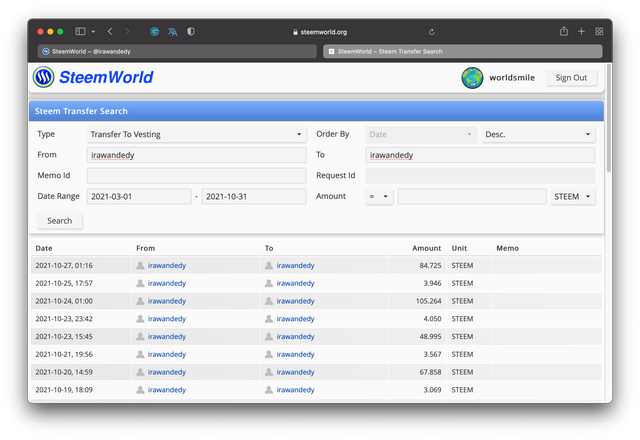The width and height of the screenshot is (640, 440).
Task: Click the Search button
Action: pyautogui.click(x=60, y=221)
